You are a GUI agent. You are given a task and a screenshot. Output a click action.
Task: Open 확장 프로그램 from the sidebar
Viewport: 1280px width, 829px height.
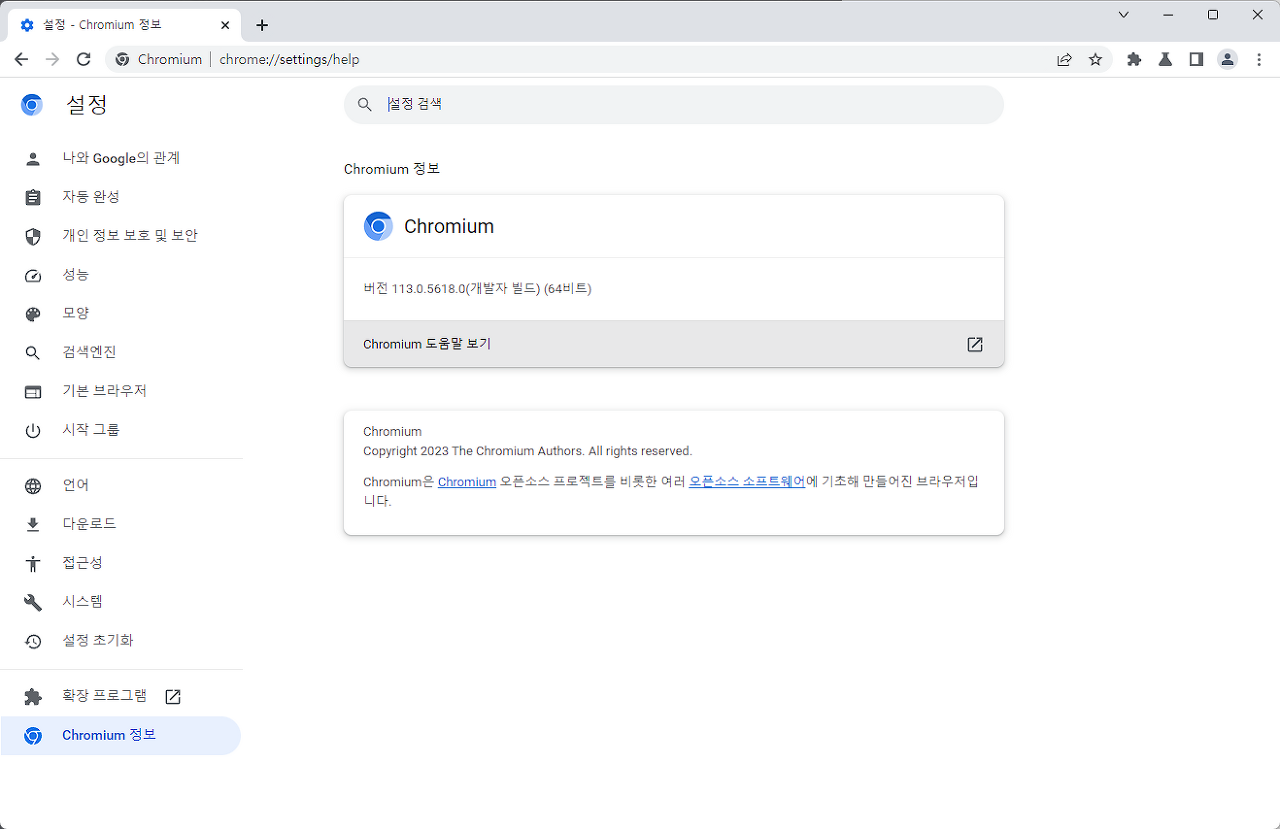[x=121, y=697]
